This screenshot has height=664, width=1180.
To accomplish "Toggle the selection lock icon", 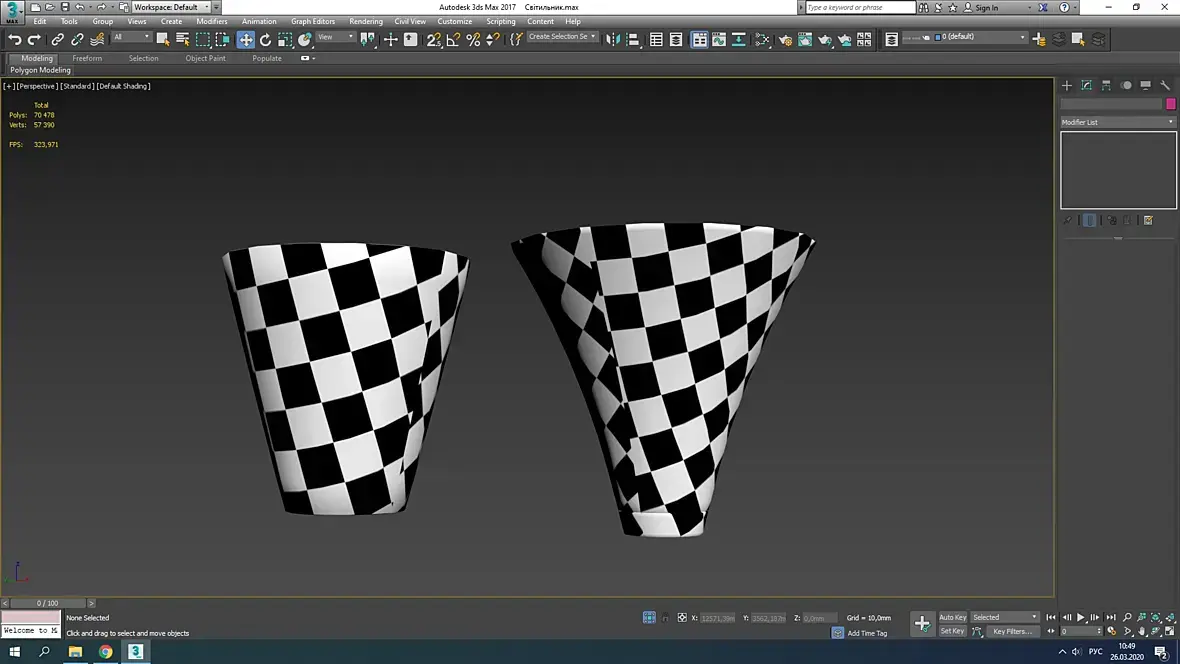I will (666, 618).
